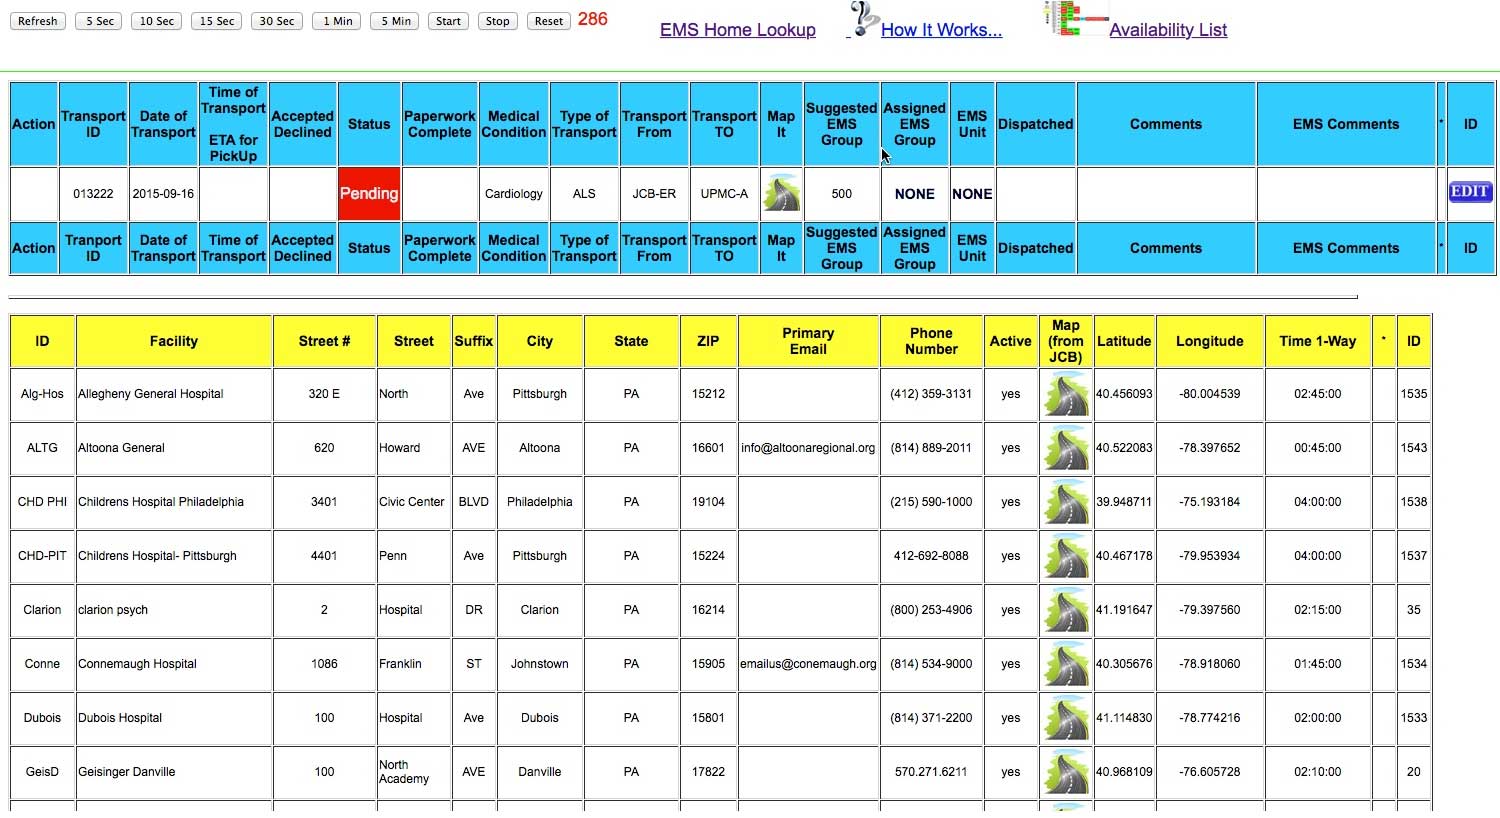Screen dimensions: 1500x818
Task: Click the Stop timer button
Action: point(497,21)
